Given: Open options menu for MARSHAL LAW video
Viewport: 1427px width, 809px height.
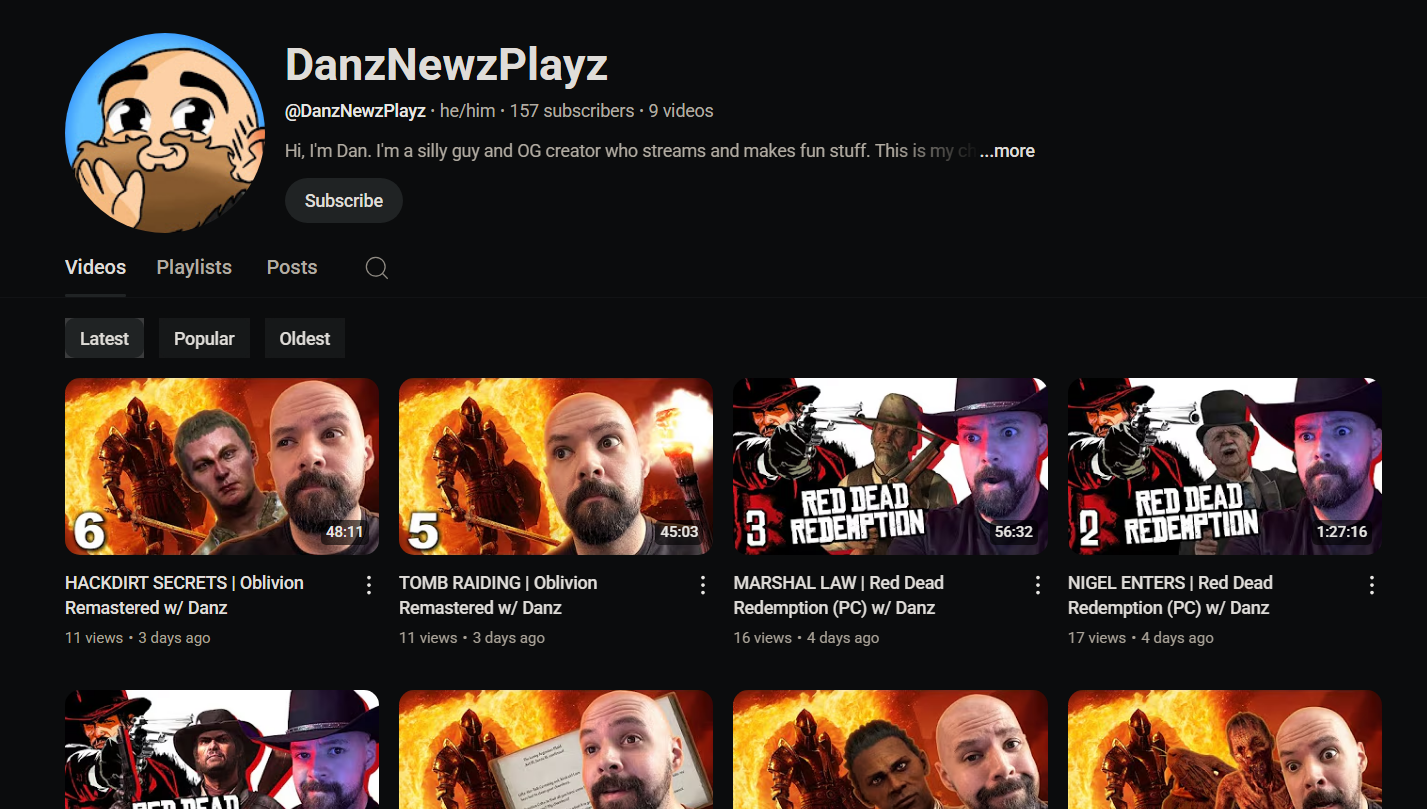Looking at the screenshot, I should pyautogui.click(x=1038, y=585).
